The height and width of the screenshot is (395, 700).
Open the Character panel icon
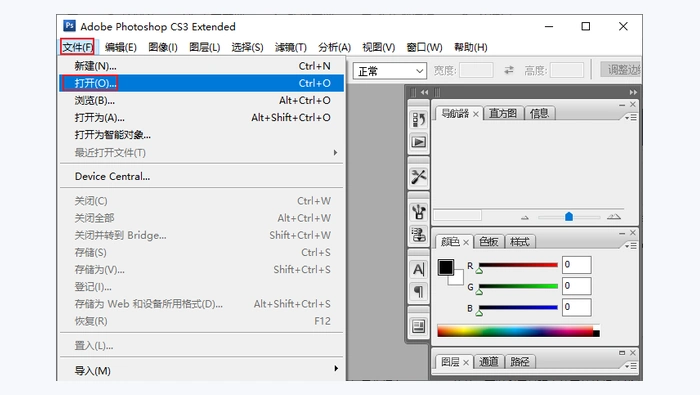(x=419, y=269)
